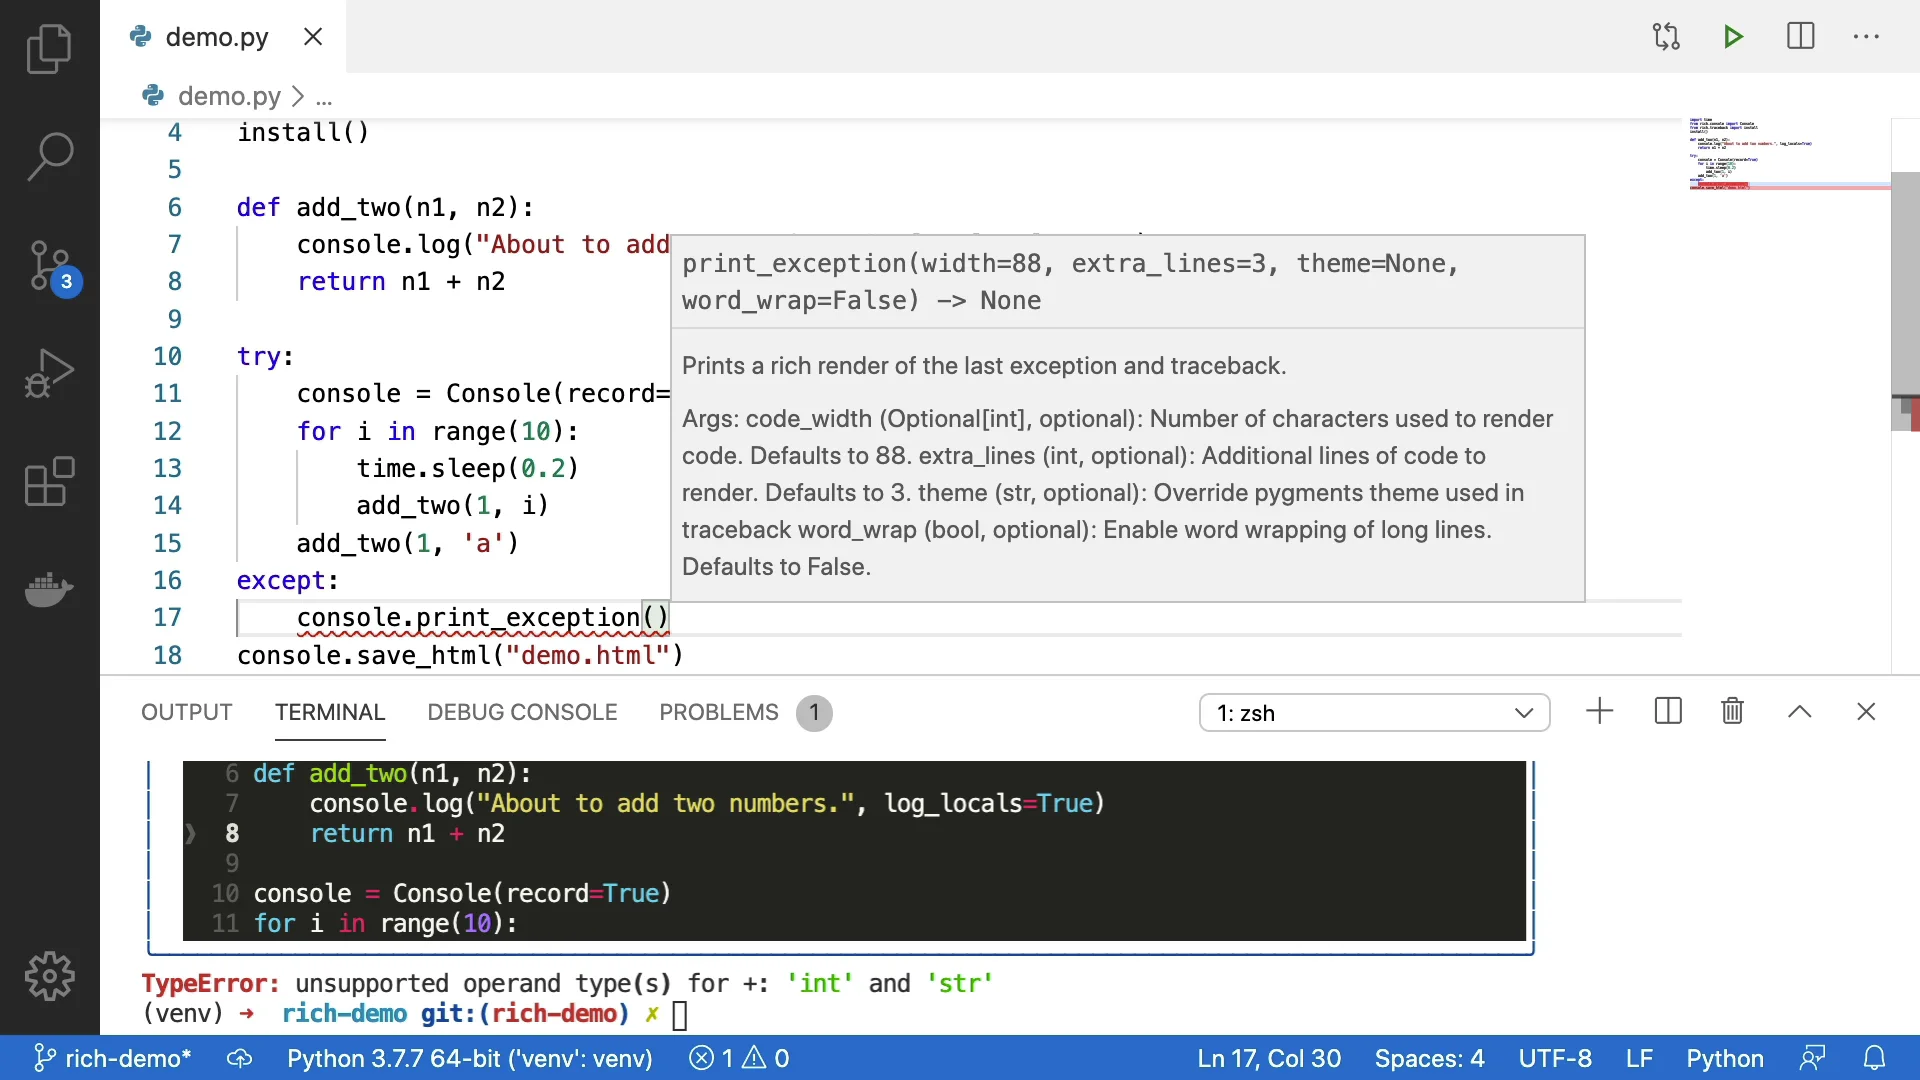Kill terminal using the trash icon
This screenshot has width=1920, height=1080.
1732,712
